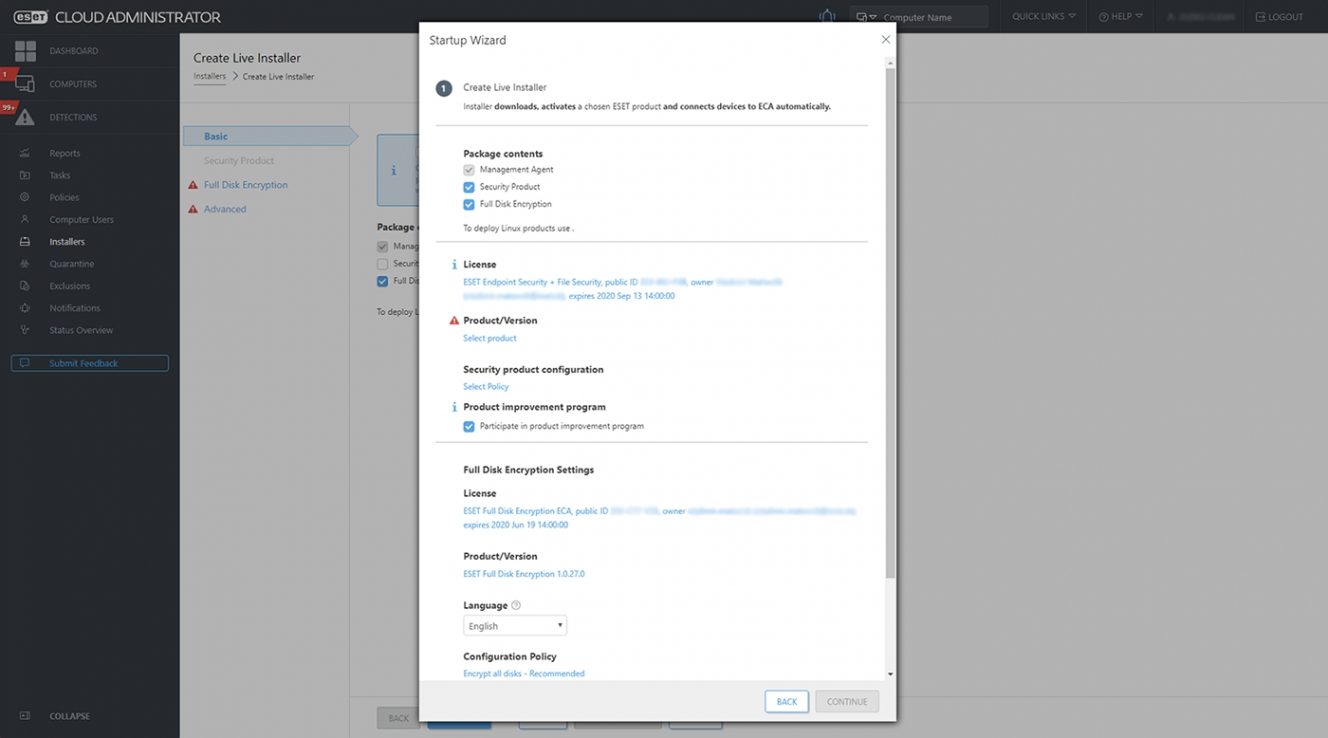This screenshot has height=738, width=1328.
Task: Click the help icon beside Language
Action: 516,605
